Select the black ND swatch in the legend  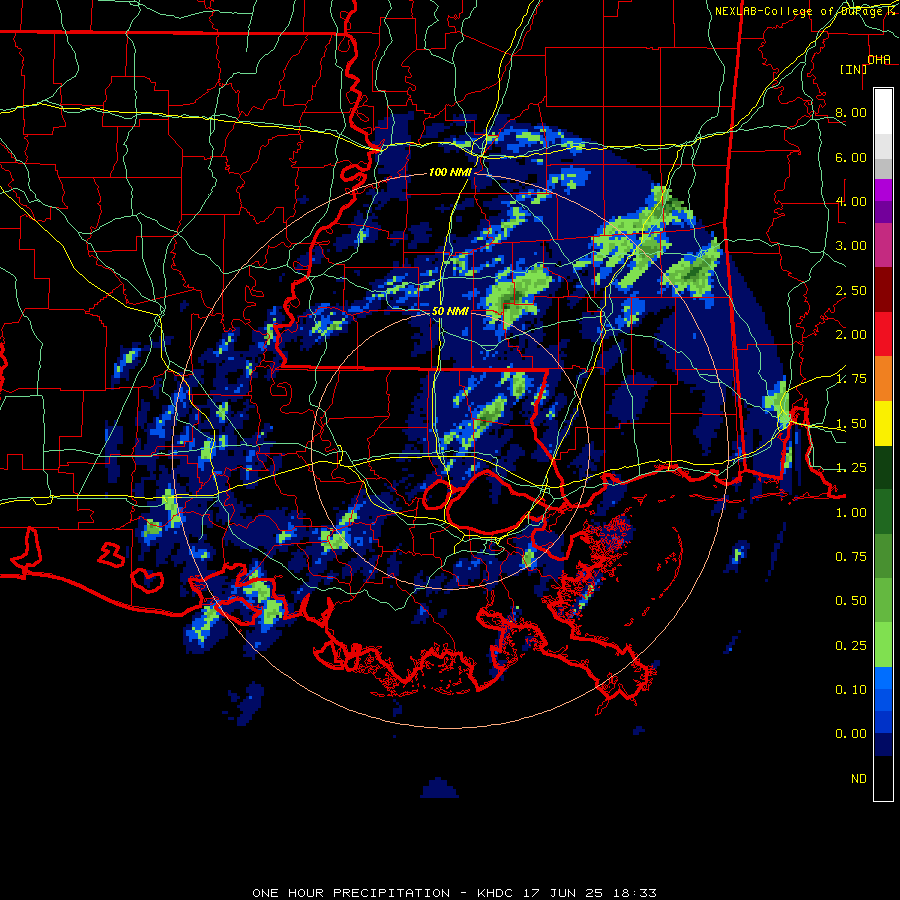(883, 778)
